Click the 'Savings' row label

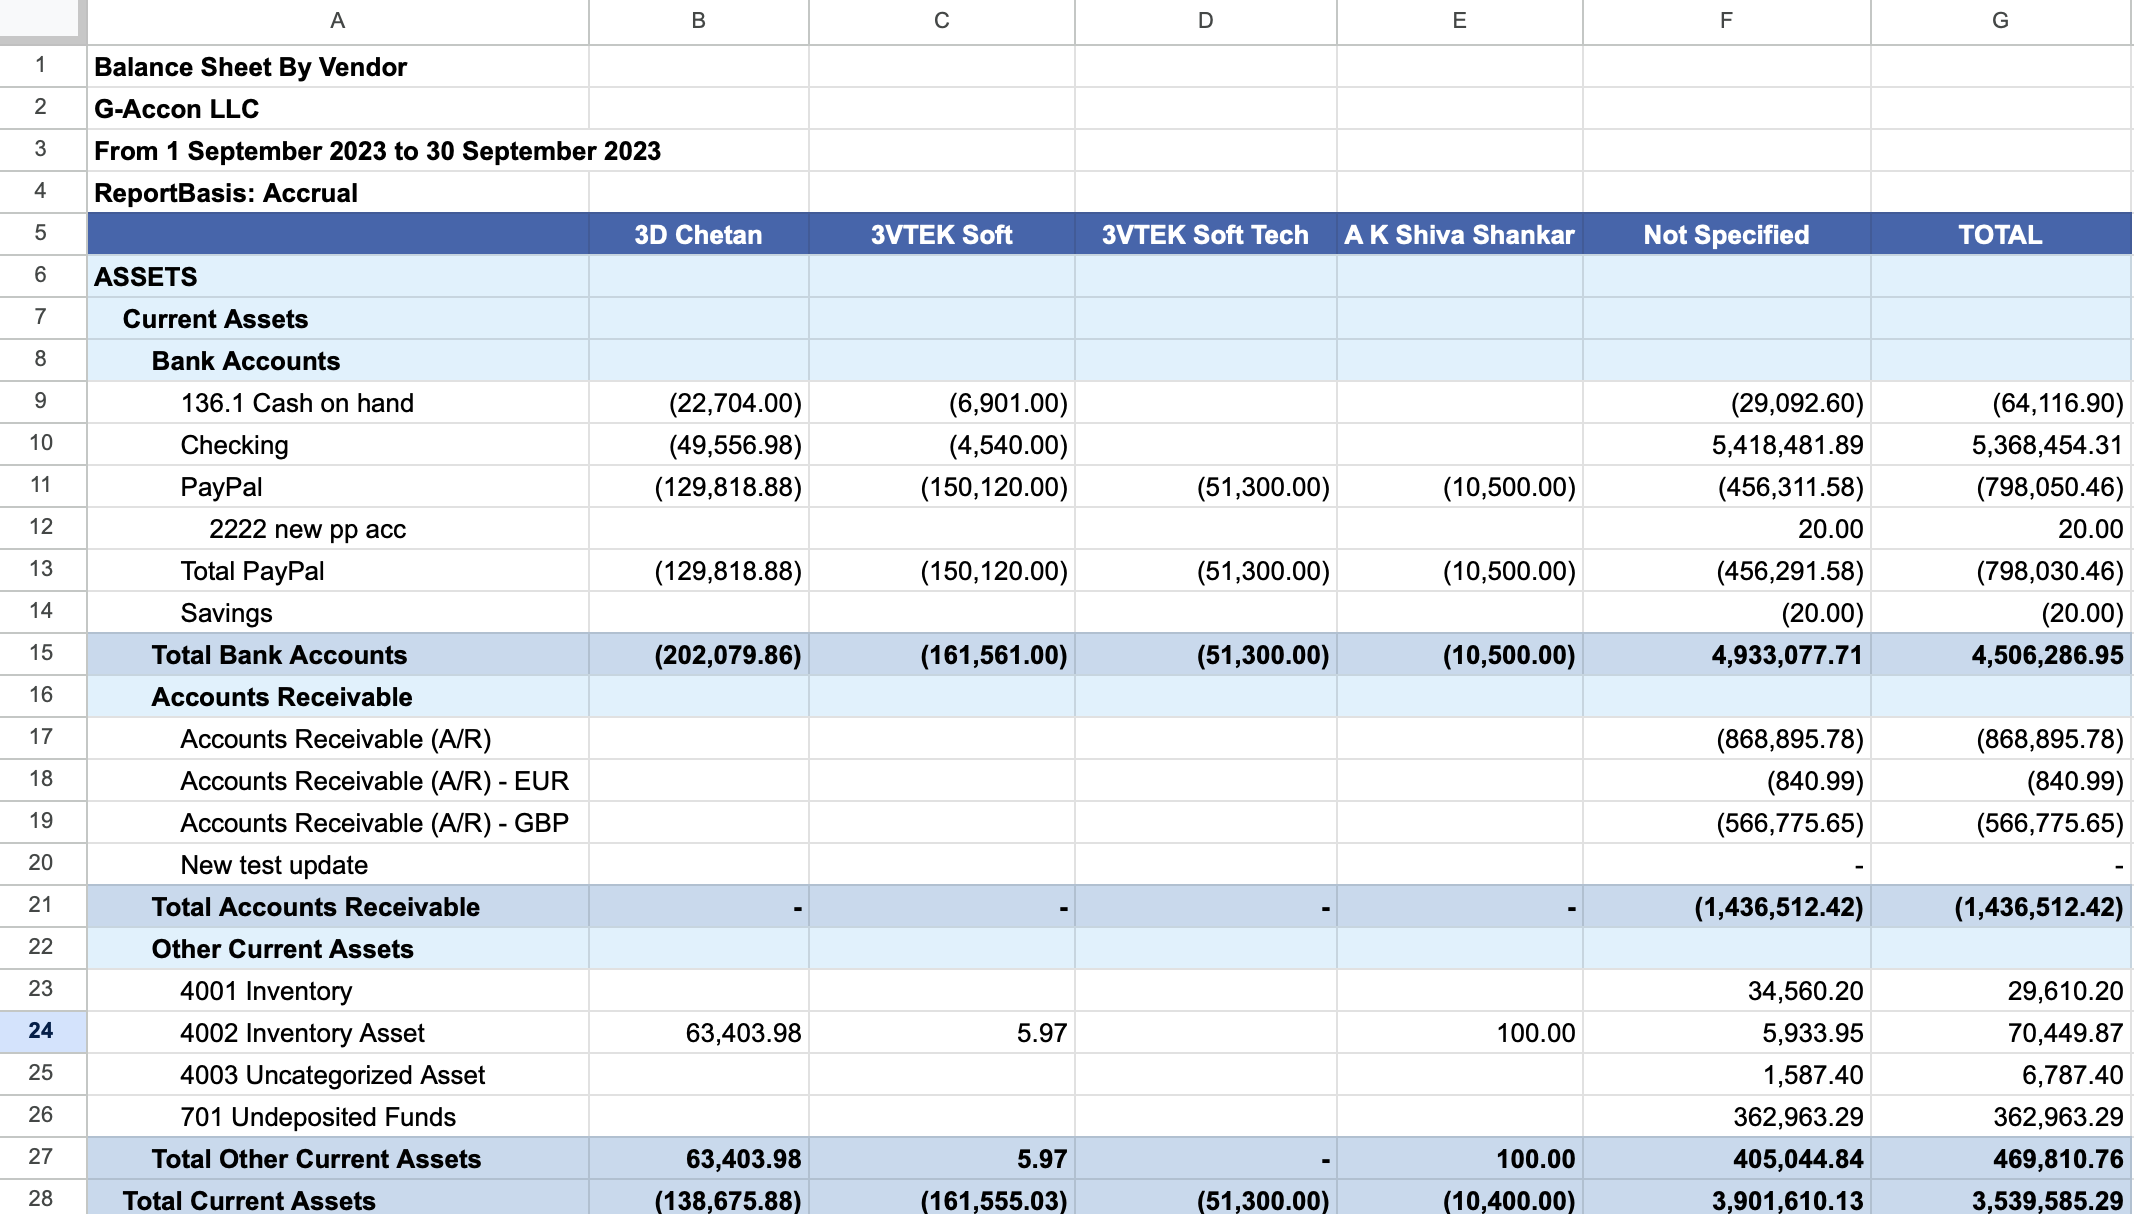pyautogui.click(x=226, y=613)
